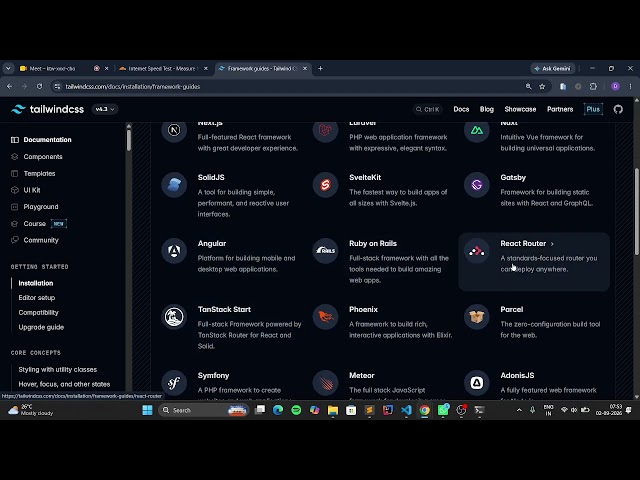The height and width of the screenshot is (480, 640).
Task: Bookmark this page with star icon
Action: [x=542, y=87]
